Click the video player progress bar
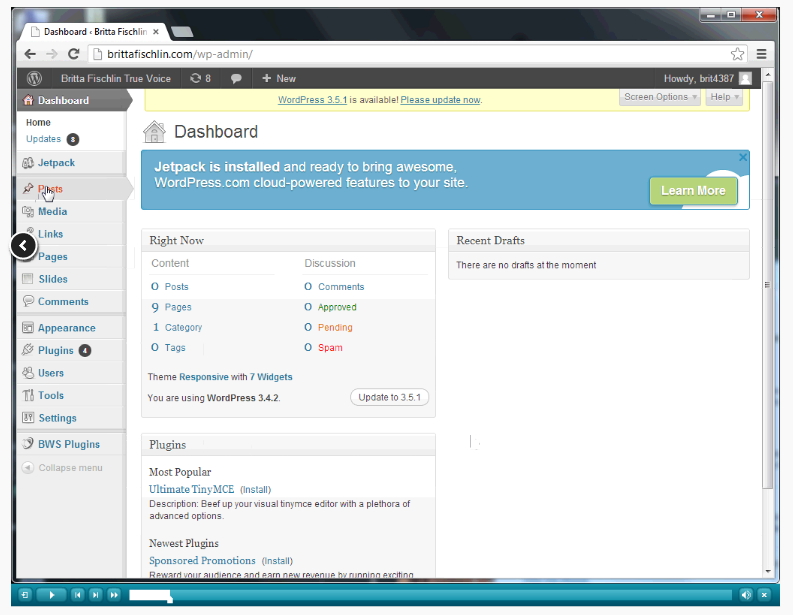This screenshot has width=793, height=615. [x=430, y=595]
